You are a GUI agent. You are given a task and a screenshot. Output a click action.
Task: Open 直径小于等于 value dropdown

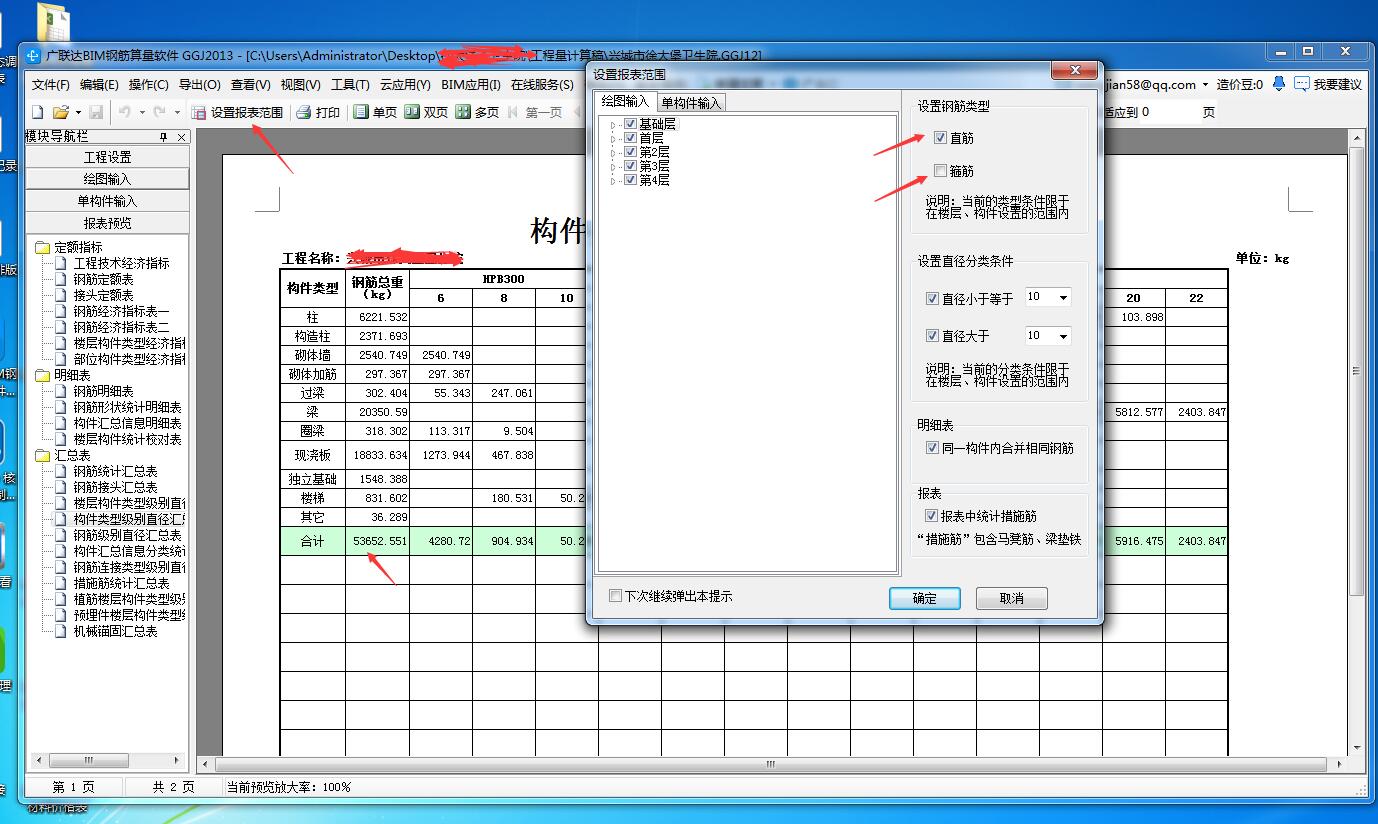click(1062, 298)
